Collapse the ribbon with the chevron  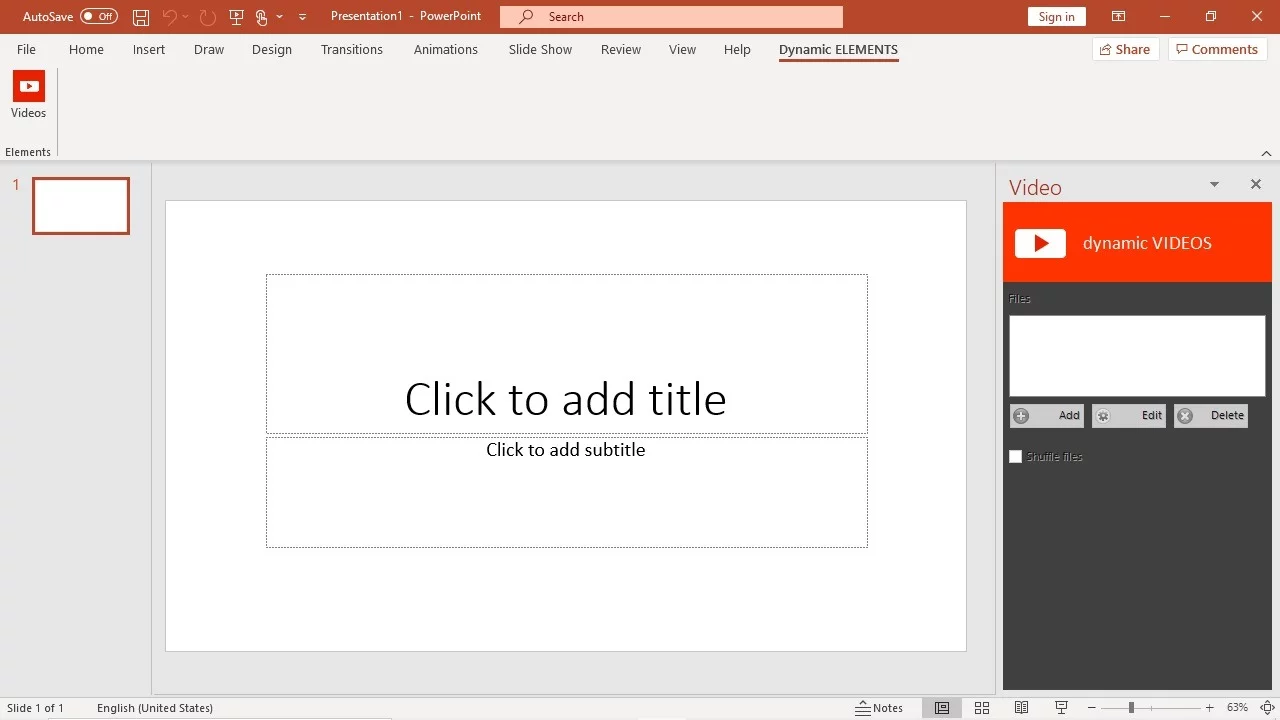[x=1266, y=153]
